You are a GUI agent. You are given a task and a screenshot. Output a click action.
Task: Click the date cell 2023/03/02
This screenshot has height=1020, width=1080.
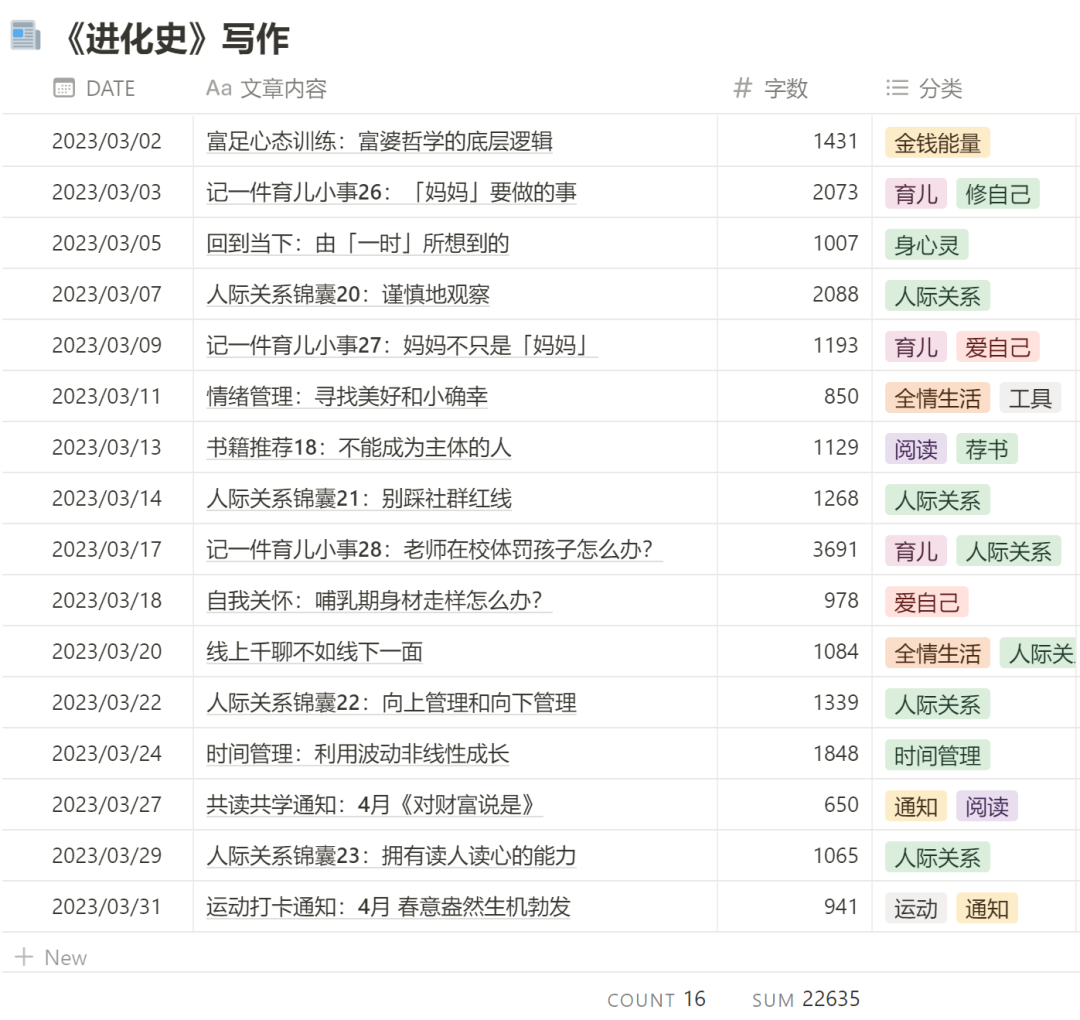tap(107, 141)
